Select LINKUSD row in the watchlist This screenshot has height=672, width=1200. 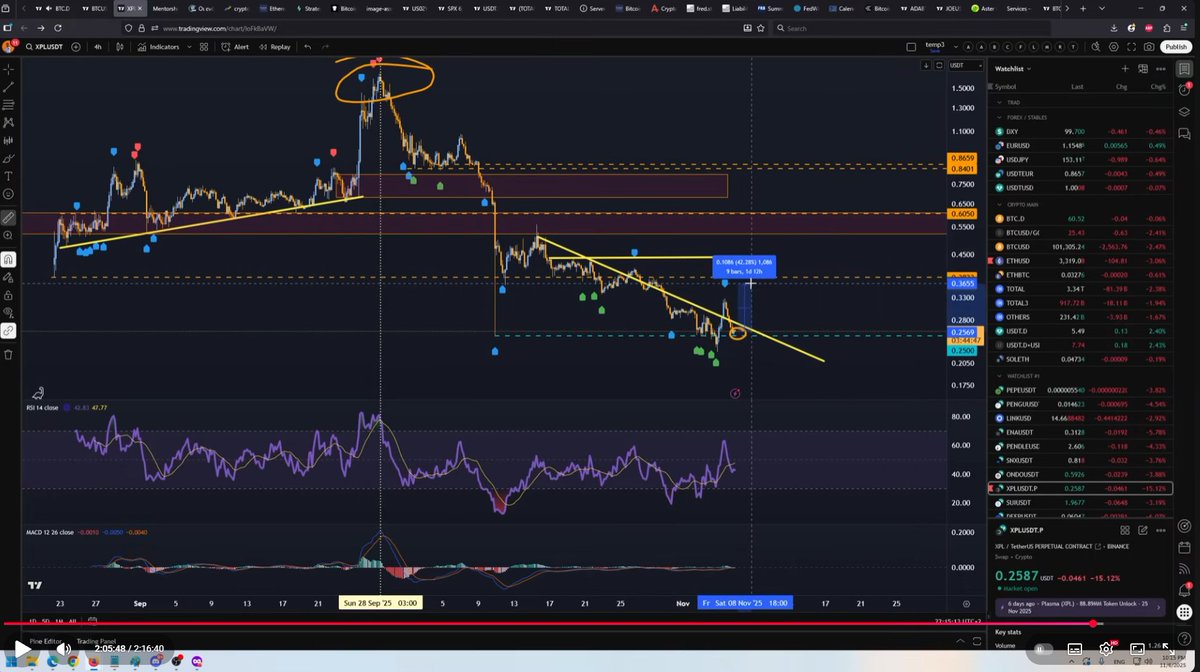tap(1082, 417)
